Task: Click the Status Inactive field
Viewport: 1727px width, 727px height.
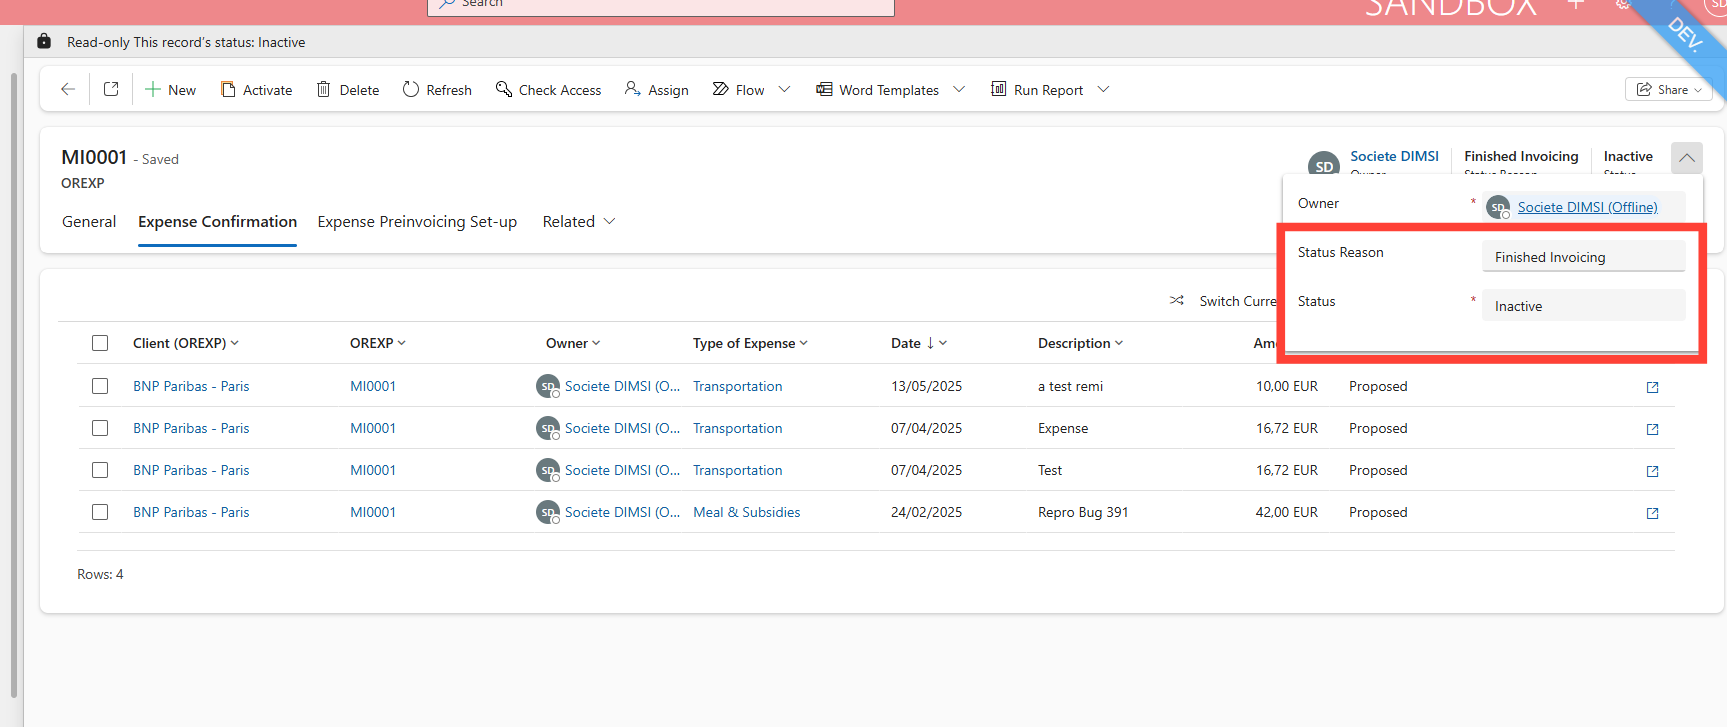Action: pyautogui.click(x=1583, y=305)
